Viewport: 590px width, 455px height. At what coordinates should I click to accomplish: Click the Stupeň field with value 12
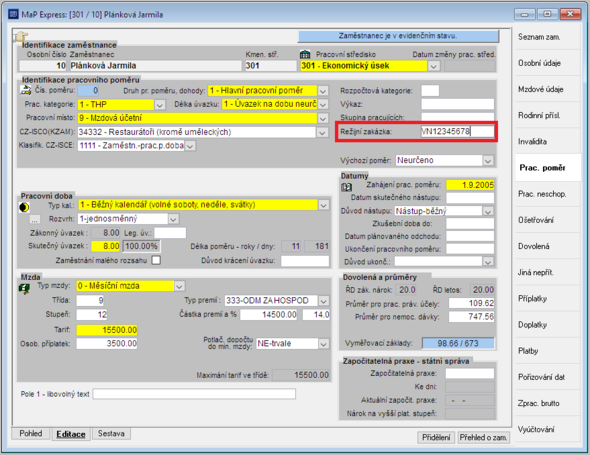point(92,315)
